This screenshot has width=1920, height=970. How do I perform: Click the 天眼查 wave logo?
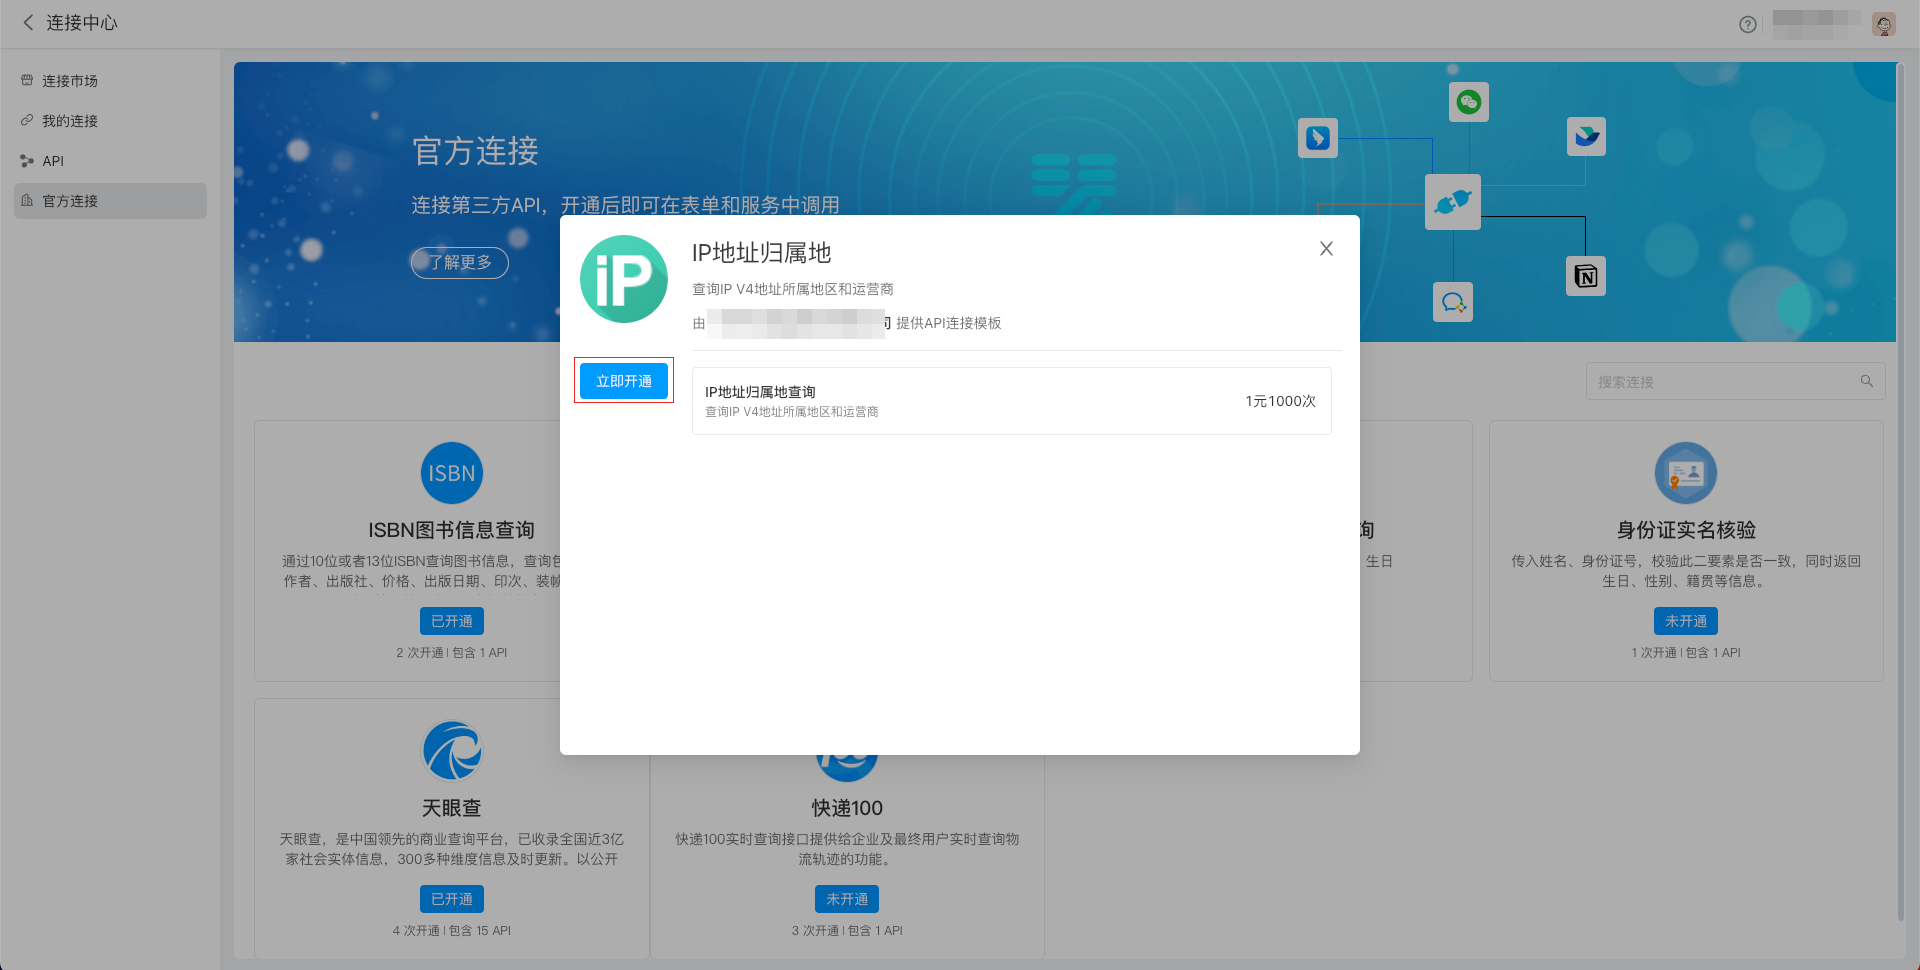(451, 750)
